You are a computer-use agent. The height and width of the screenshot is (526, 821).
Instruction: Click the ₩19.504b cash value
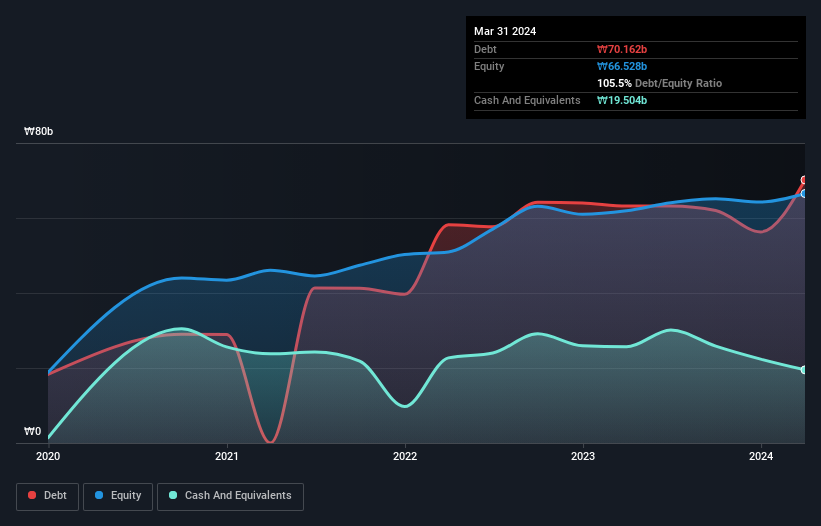(x=622, y=100)
